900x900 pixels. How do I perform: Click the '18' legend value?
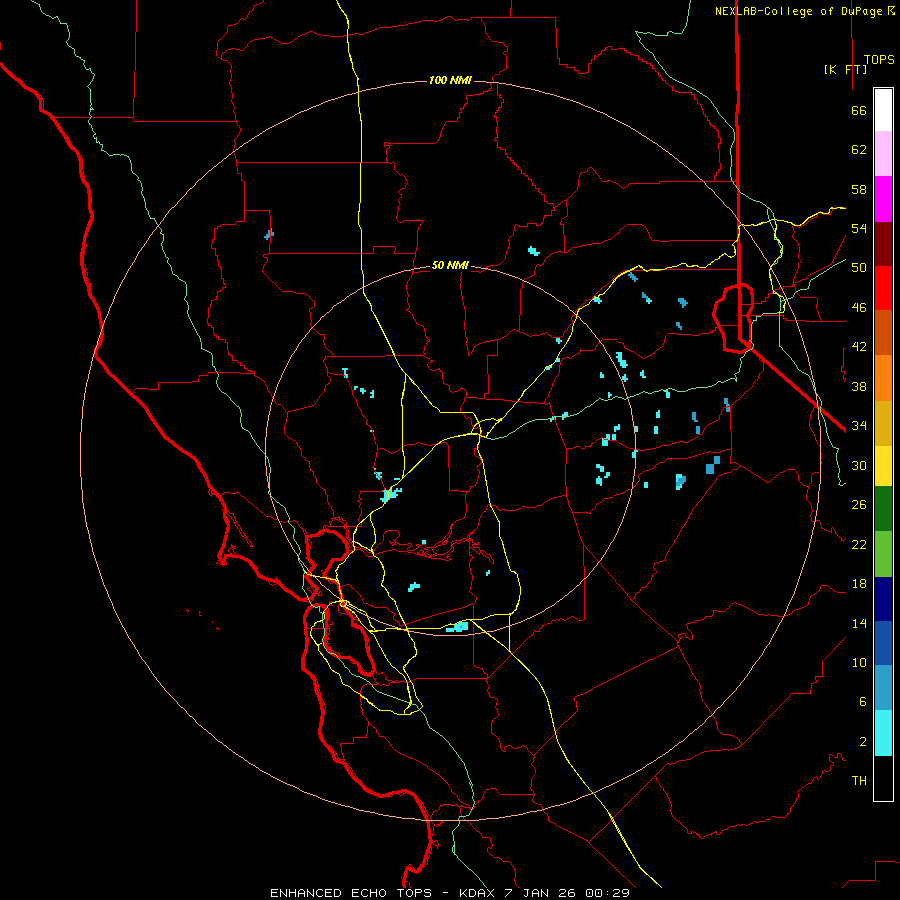pos(859,584)
